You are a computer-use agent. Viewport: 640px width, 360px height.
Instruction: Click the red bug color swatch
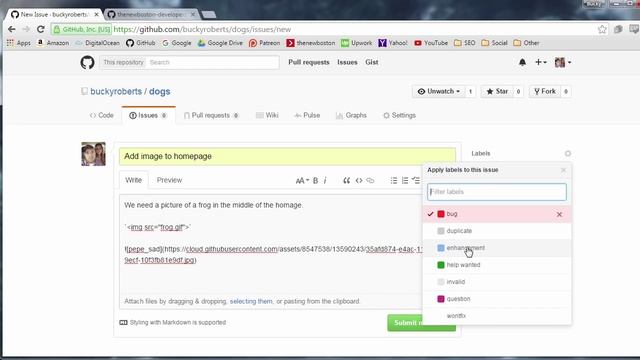[441, 214]
